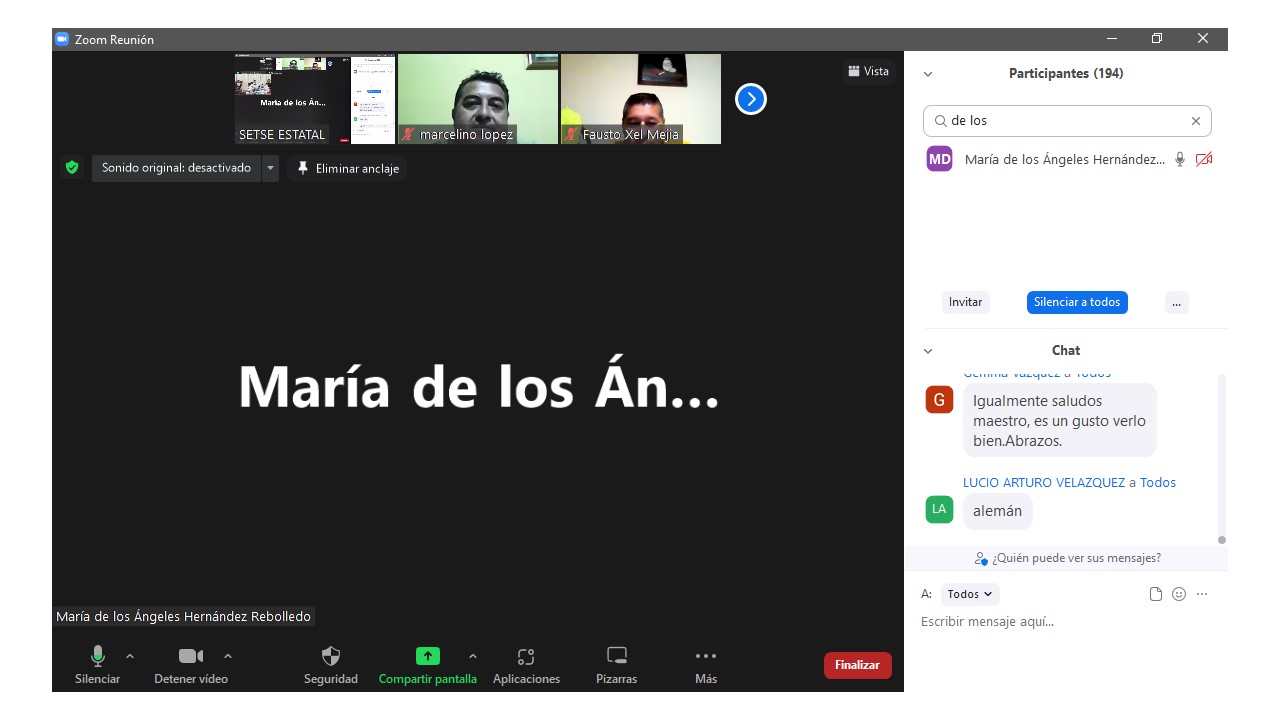
Task: Open participant panel more options (...)
Action: tap(1176, 302)
